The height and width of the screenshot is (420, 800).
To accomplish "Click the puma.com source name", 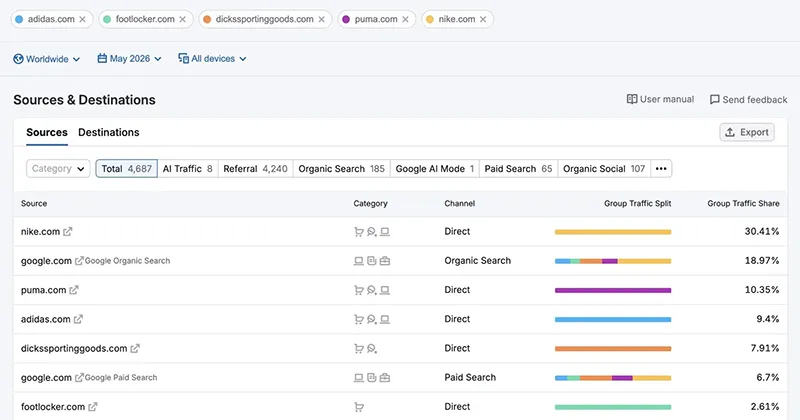I will 43,290.
